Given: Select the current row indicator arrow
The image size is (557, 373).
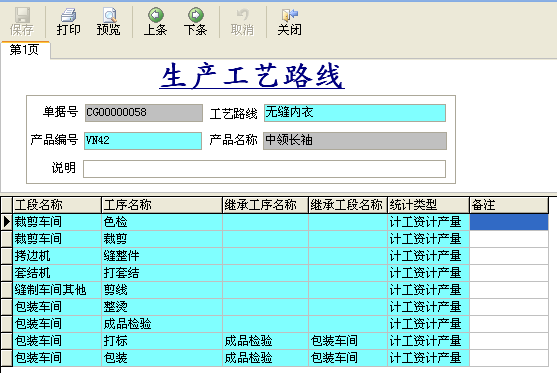Looking at the screenshot, I should [6, 222].
